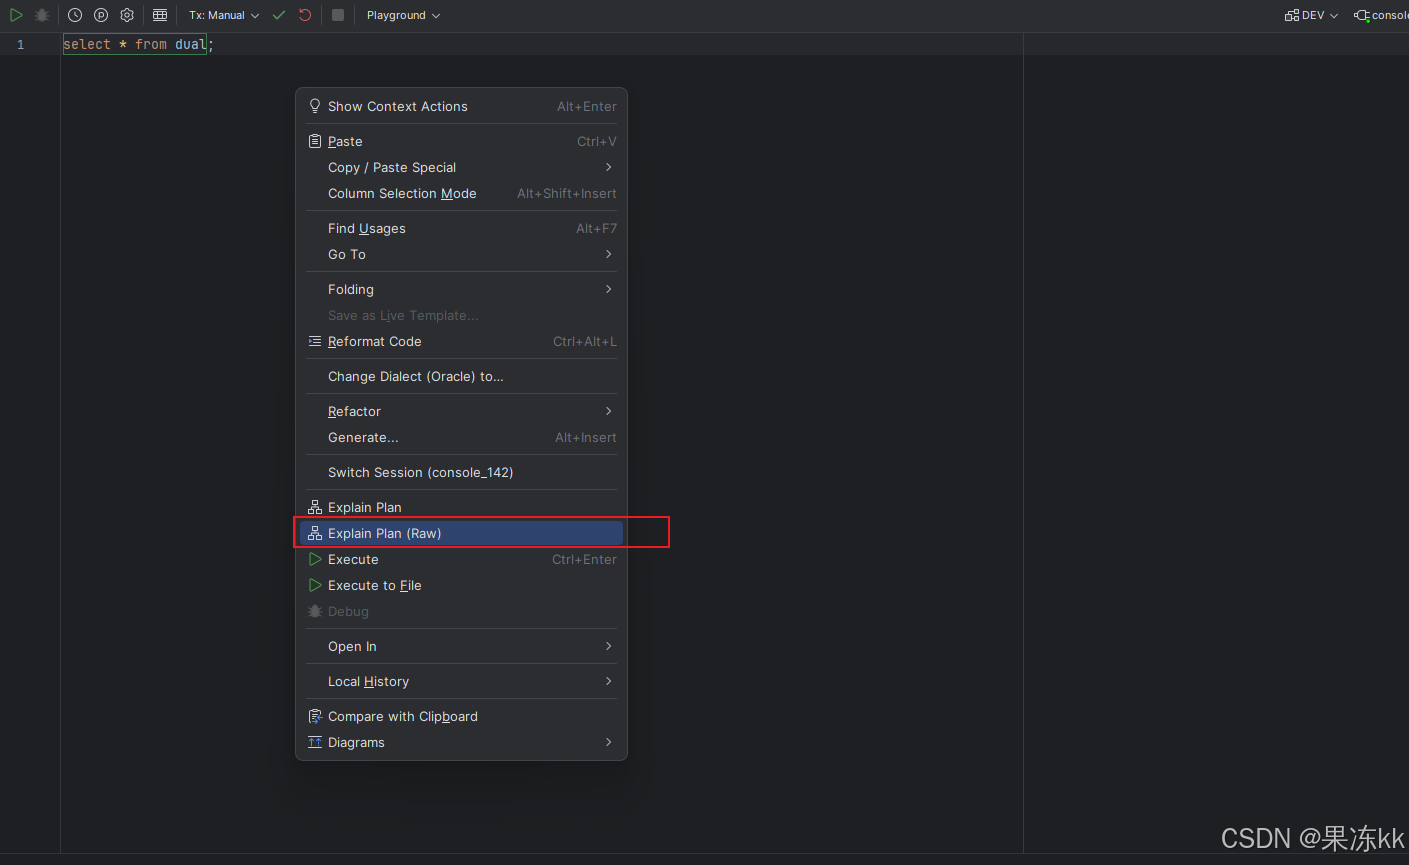Image resolution: width=1409 pixels, height=865 pixels.
Task: Expand the Copy / Paste Special submenu
Action: coord(461,167)
